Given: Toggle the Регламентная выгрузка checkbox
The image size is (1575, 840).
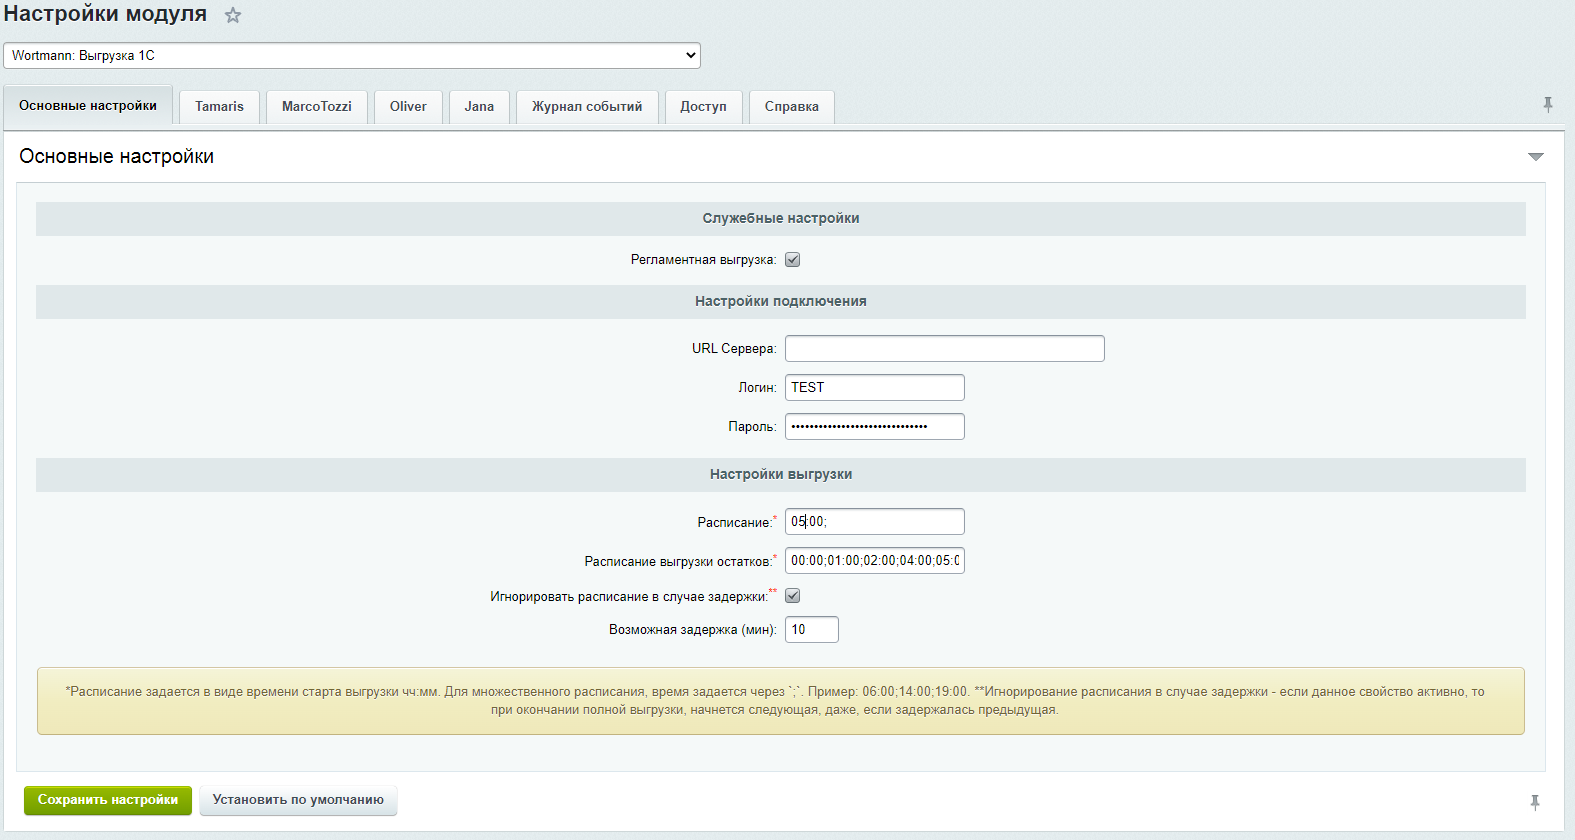Looking at the screenshot, I should tap(792, 260).
